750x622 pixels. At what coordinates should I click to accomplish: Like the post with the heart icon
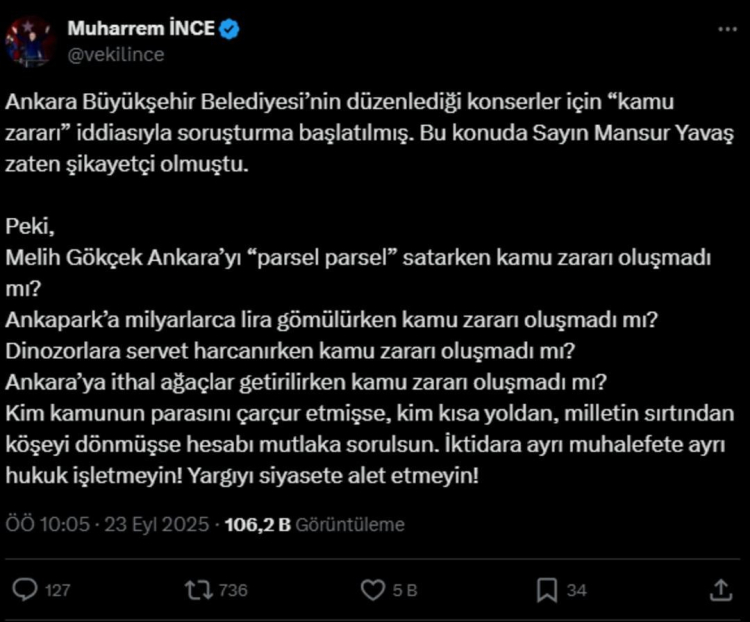pyautogui.click(x=373, y=590)
